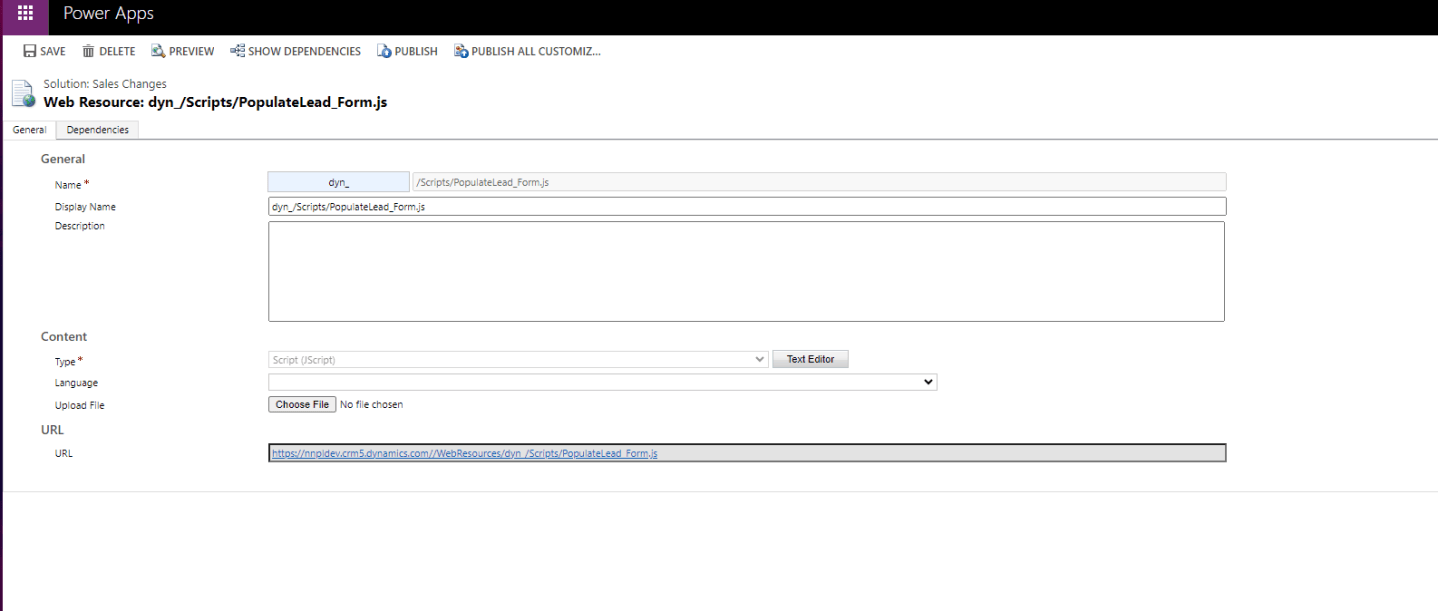
Task: Click the Publish icon
Action: pos(384,51)
